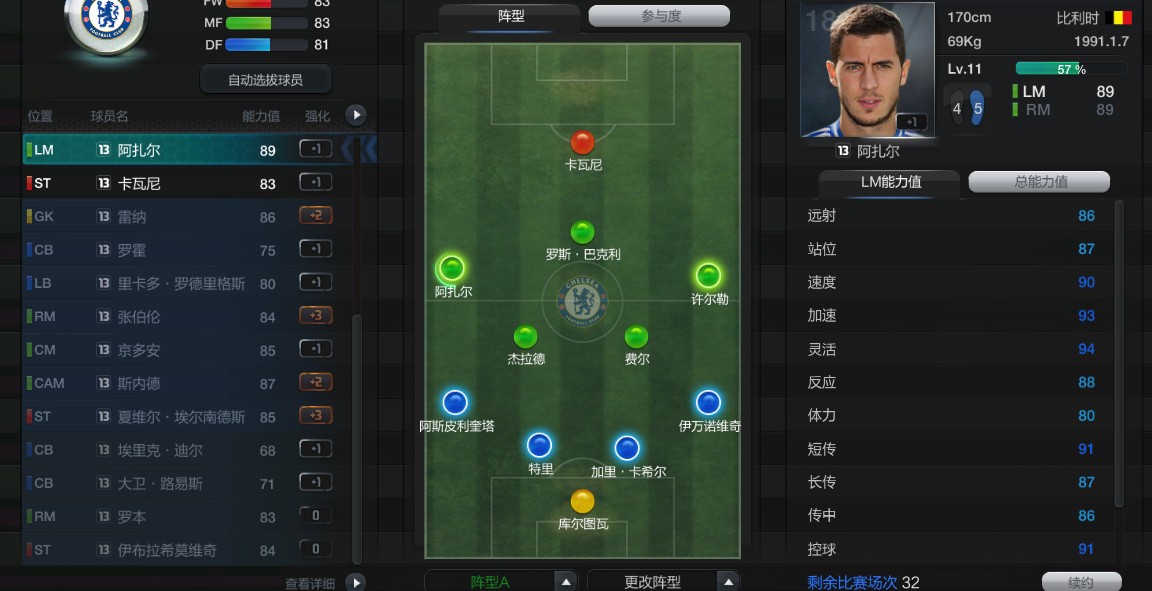Click the 卡瓦尼 red striker marker
The height and width of the screenshot is (591, 1152).
pos(582,143)
